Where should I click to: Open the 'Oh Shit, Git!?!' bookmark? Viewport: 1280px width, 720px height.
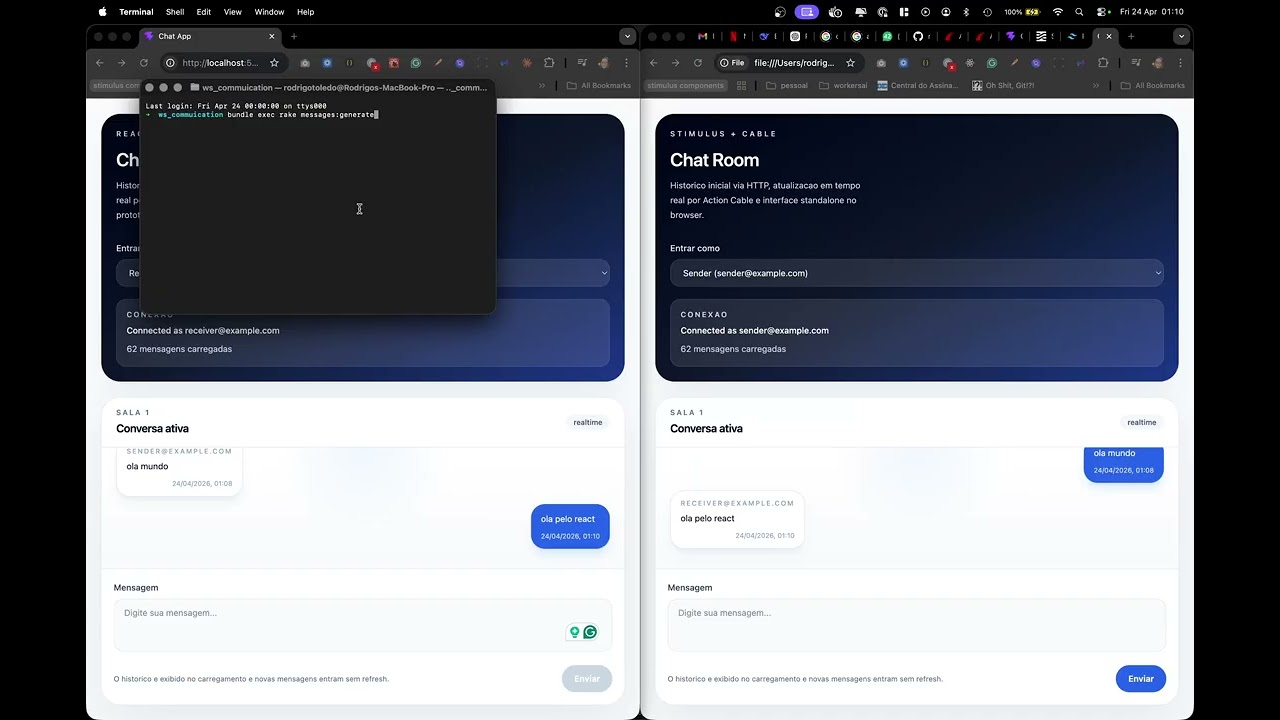(x=1003, y=86)
